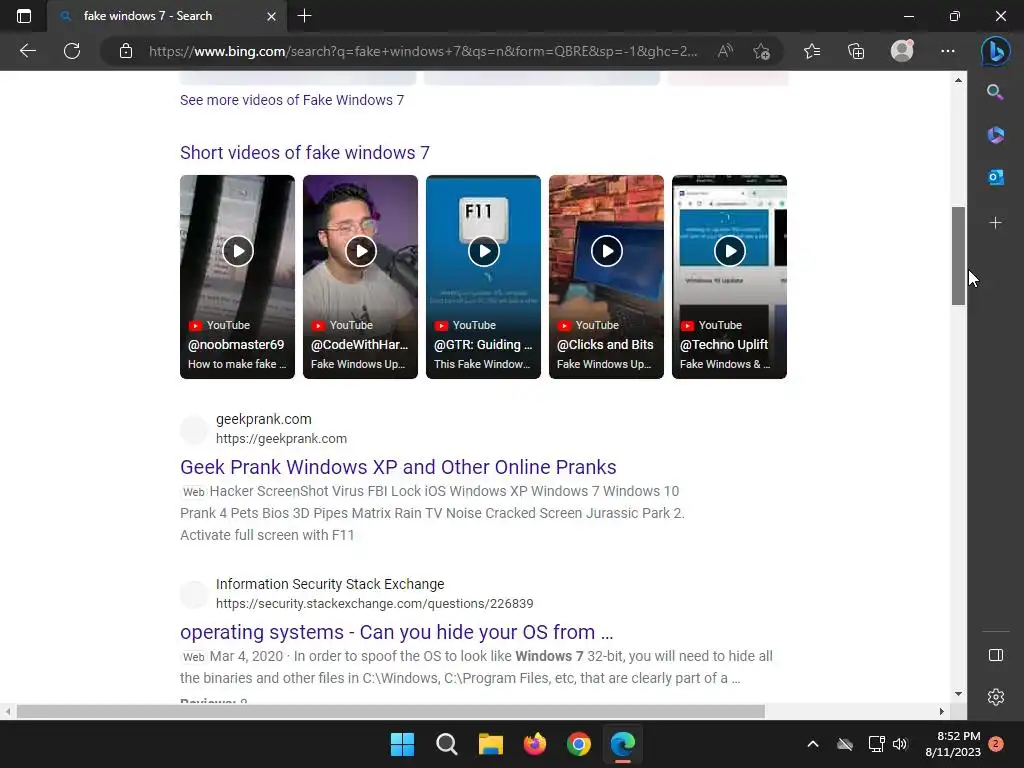Image resolution: width=1024 pixels, height=768 pixels.
Task: View site information lock icon
Action: [x=126, y=51]
